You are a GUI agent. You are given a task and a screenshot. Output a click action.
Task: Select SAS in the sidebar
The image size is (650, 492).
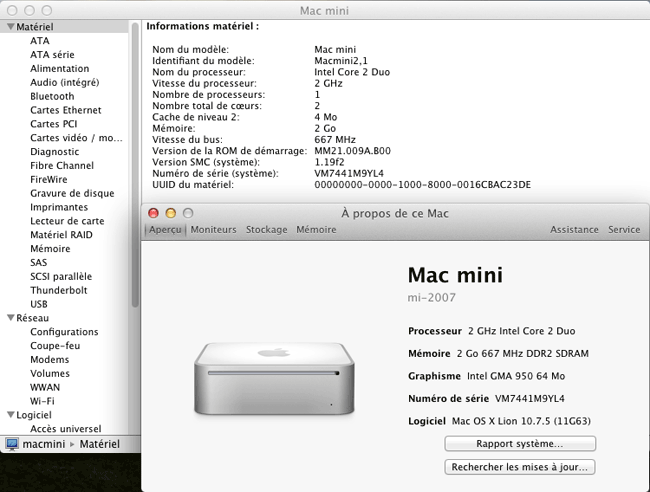(x=39, y=262)
